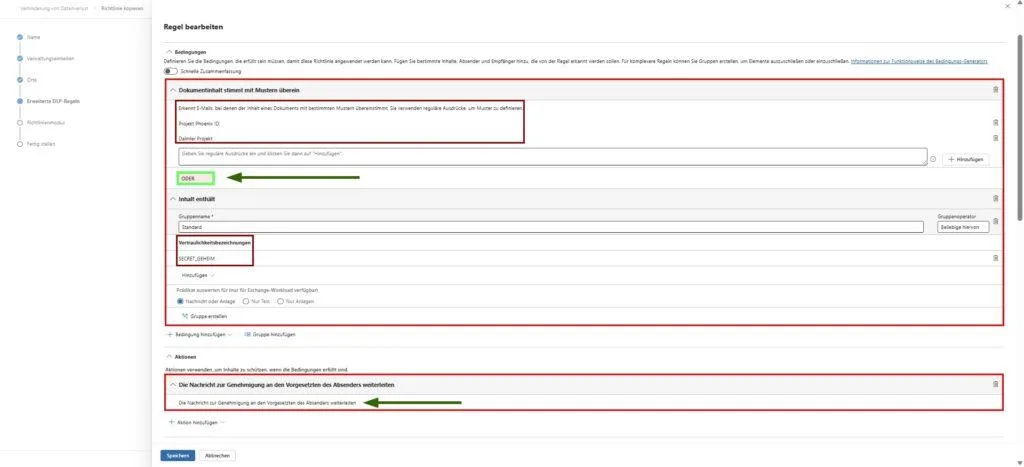Delete the 'Dokumentinhalt stimmt mit Mustern überein' condition
The width and height of the screenshot is (1024, 467).
pyautogui.click(x=995, y=89)
